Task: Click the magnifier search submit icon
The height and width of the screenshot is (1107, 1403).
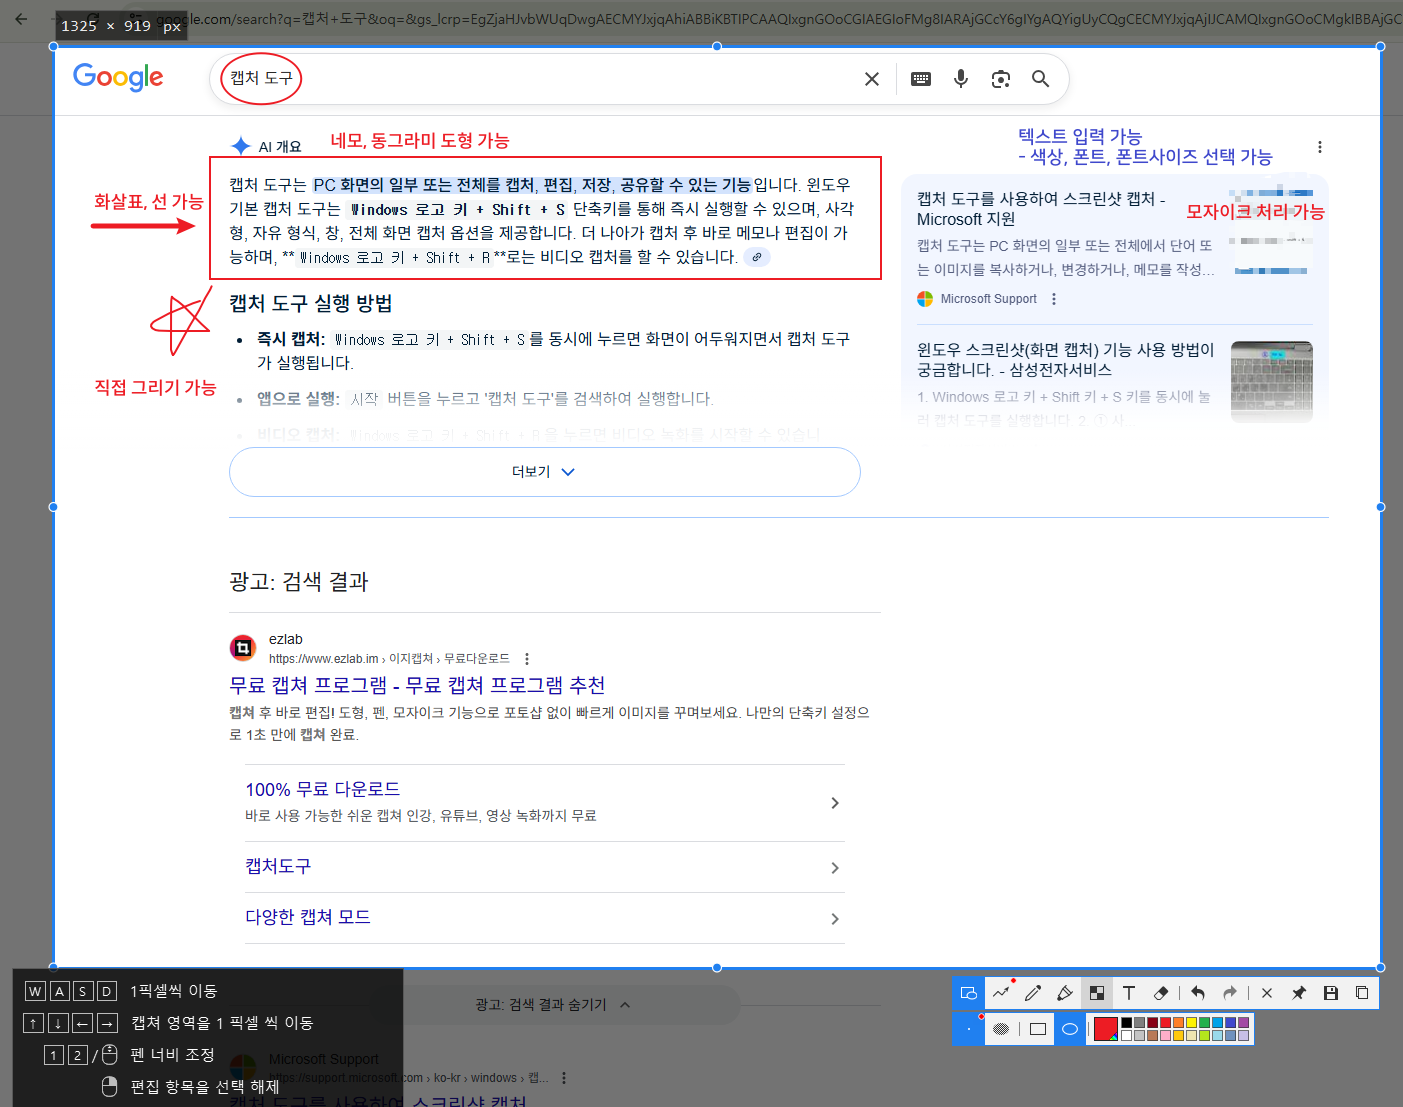Action: [1041, 79]
